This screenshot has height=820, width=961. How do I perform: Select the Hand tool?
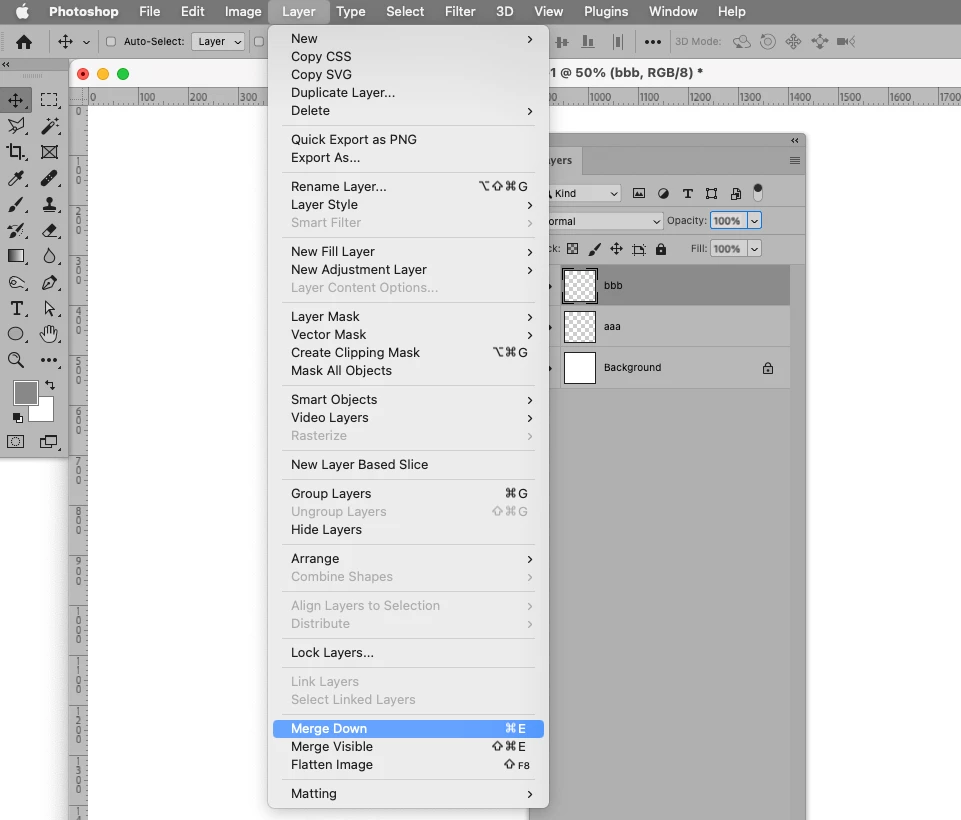[50, 334]
